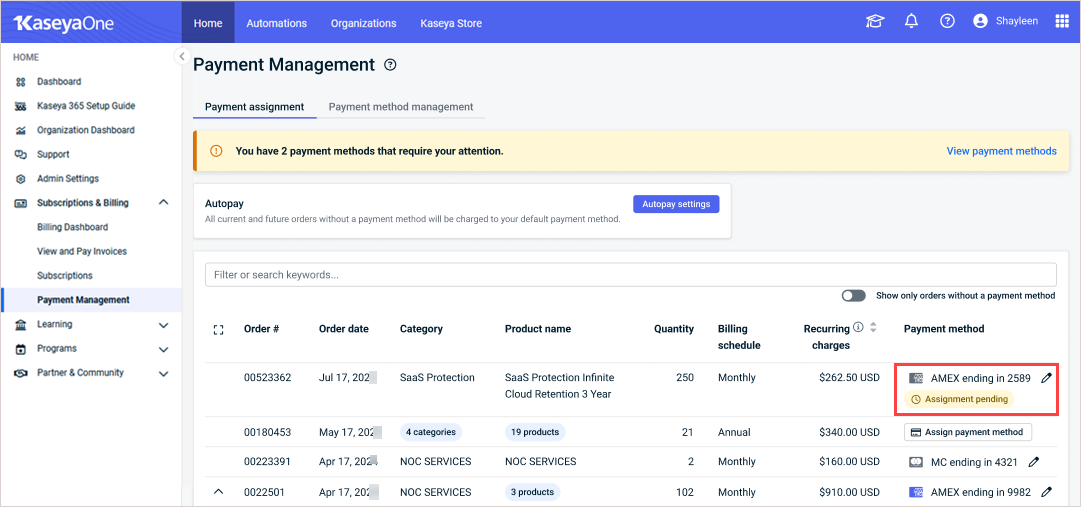Viewport: 1081px width, 507px height.
Task: Toggle show only orders without payment method
Action: pos(853,295)
